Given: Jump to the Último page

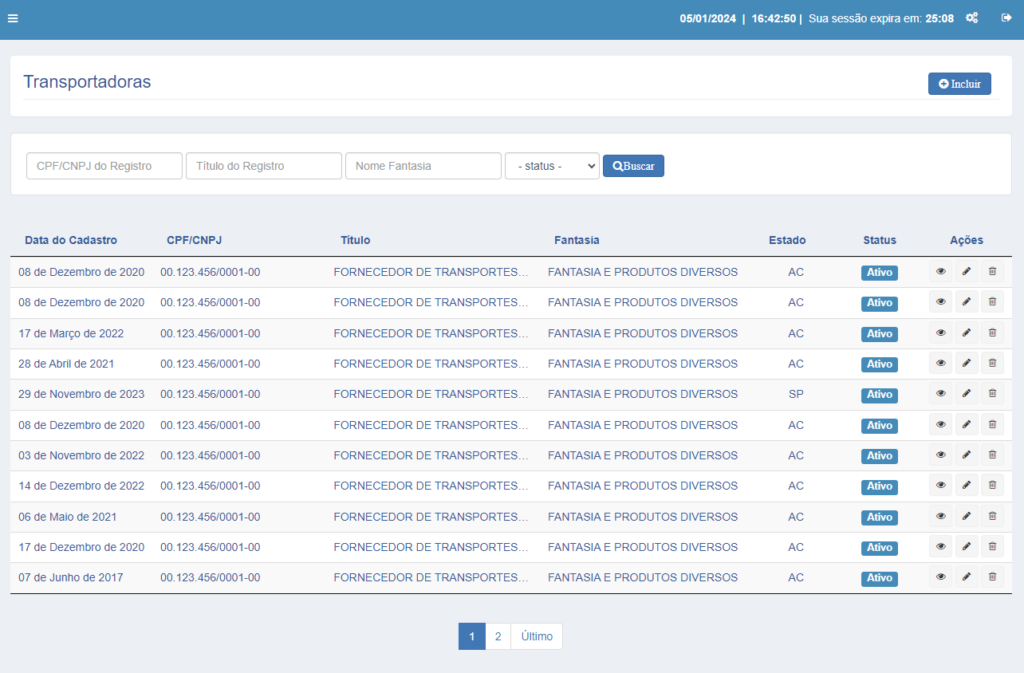Looking at the screenshot, I should coord(537,636).
